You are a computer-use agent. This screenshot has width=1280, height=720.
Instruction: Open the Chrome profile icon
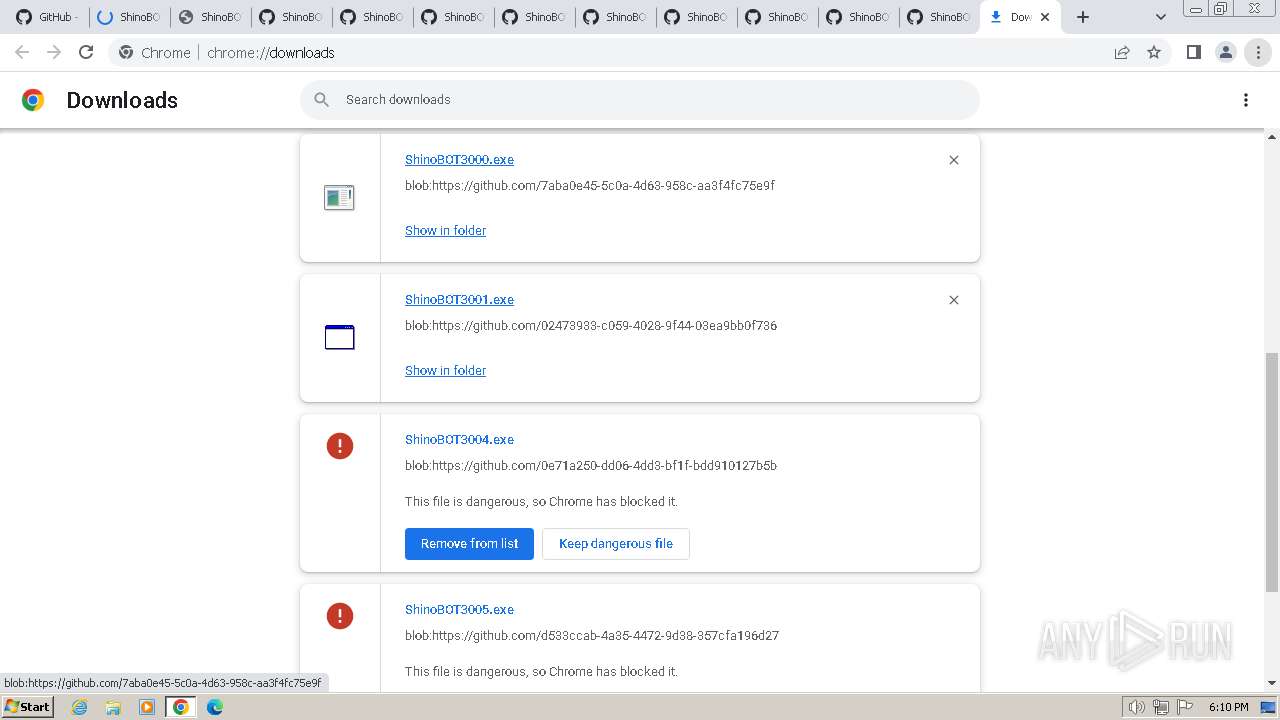1225,53
